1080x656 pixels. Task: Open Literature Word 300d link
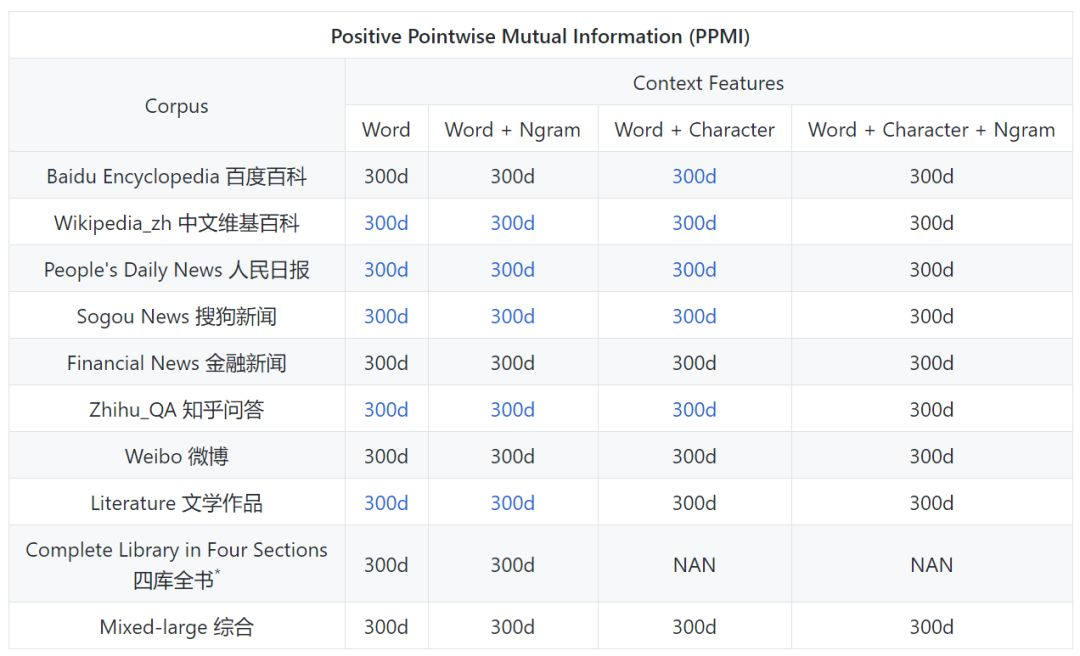386,503
